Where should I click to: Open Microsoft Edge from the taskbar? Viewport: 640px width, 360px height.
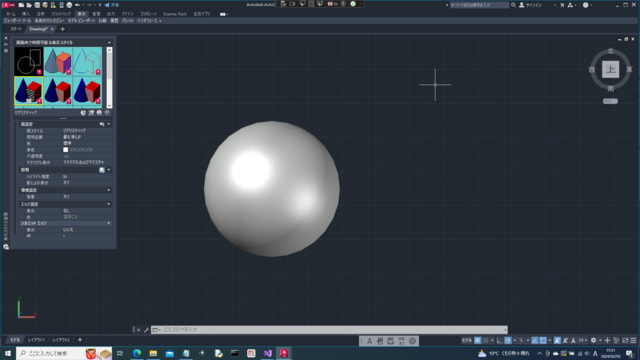[x=137, y=353]
